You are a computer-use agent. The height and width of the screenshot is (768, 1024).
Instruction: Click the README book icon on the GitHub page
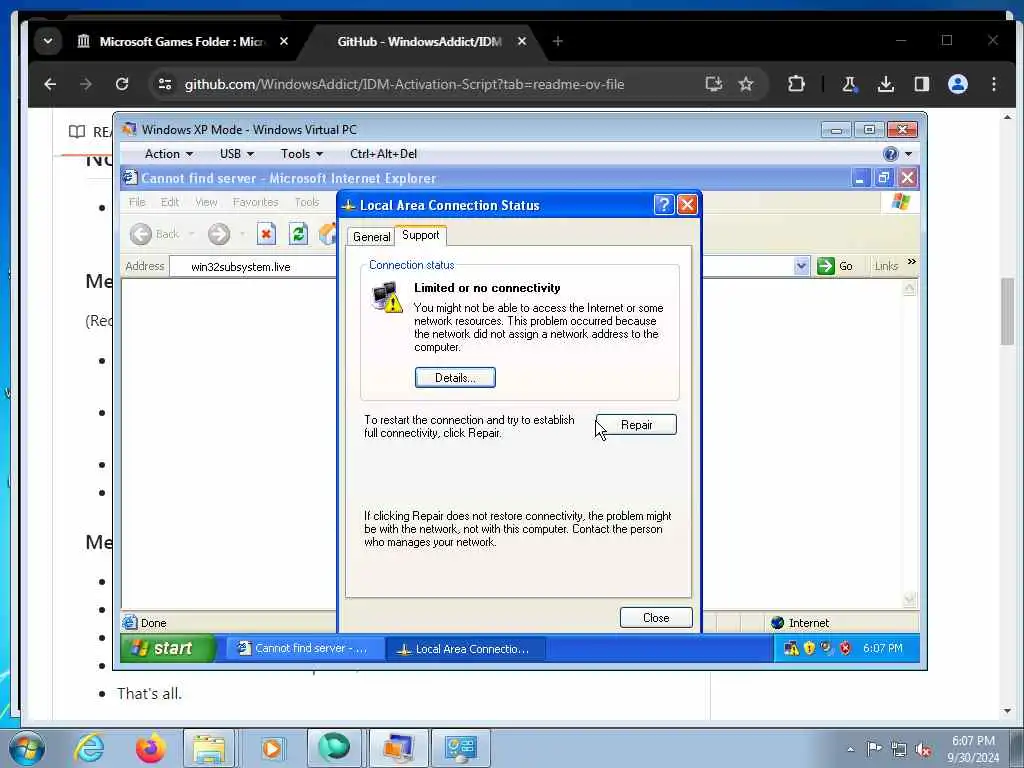pos(77,131)
